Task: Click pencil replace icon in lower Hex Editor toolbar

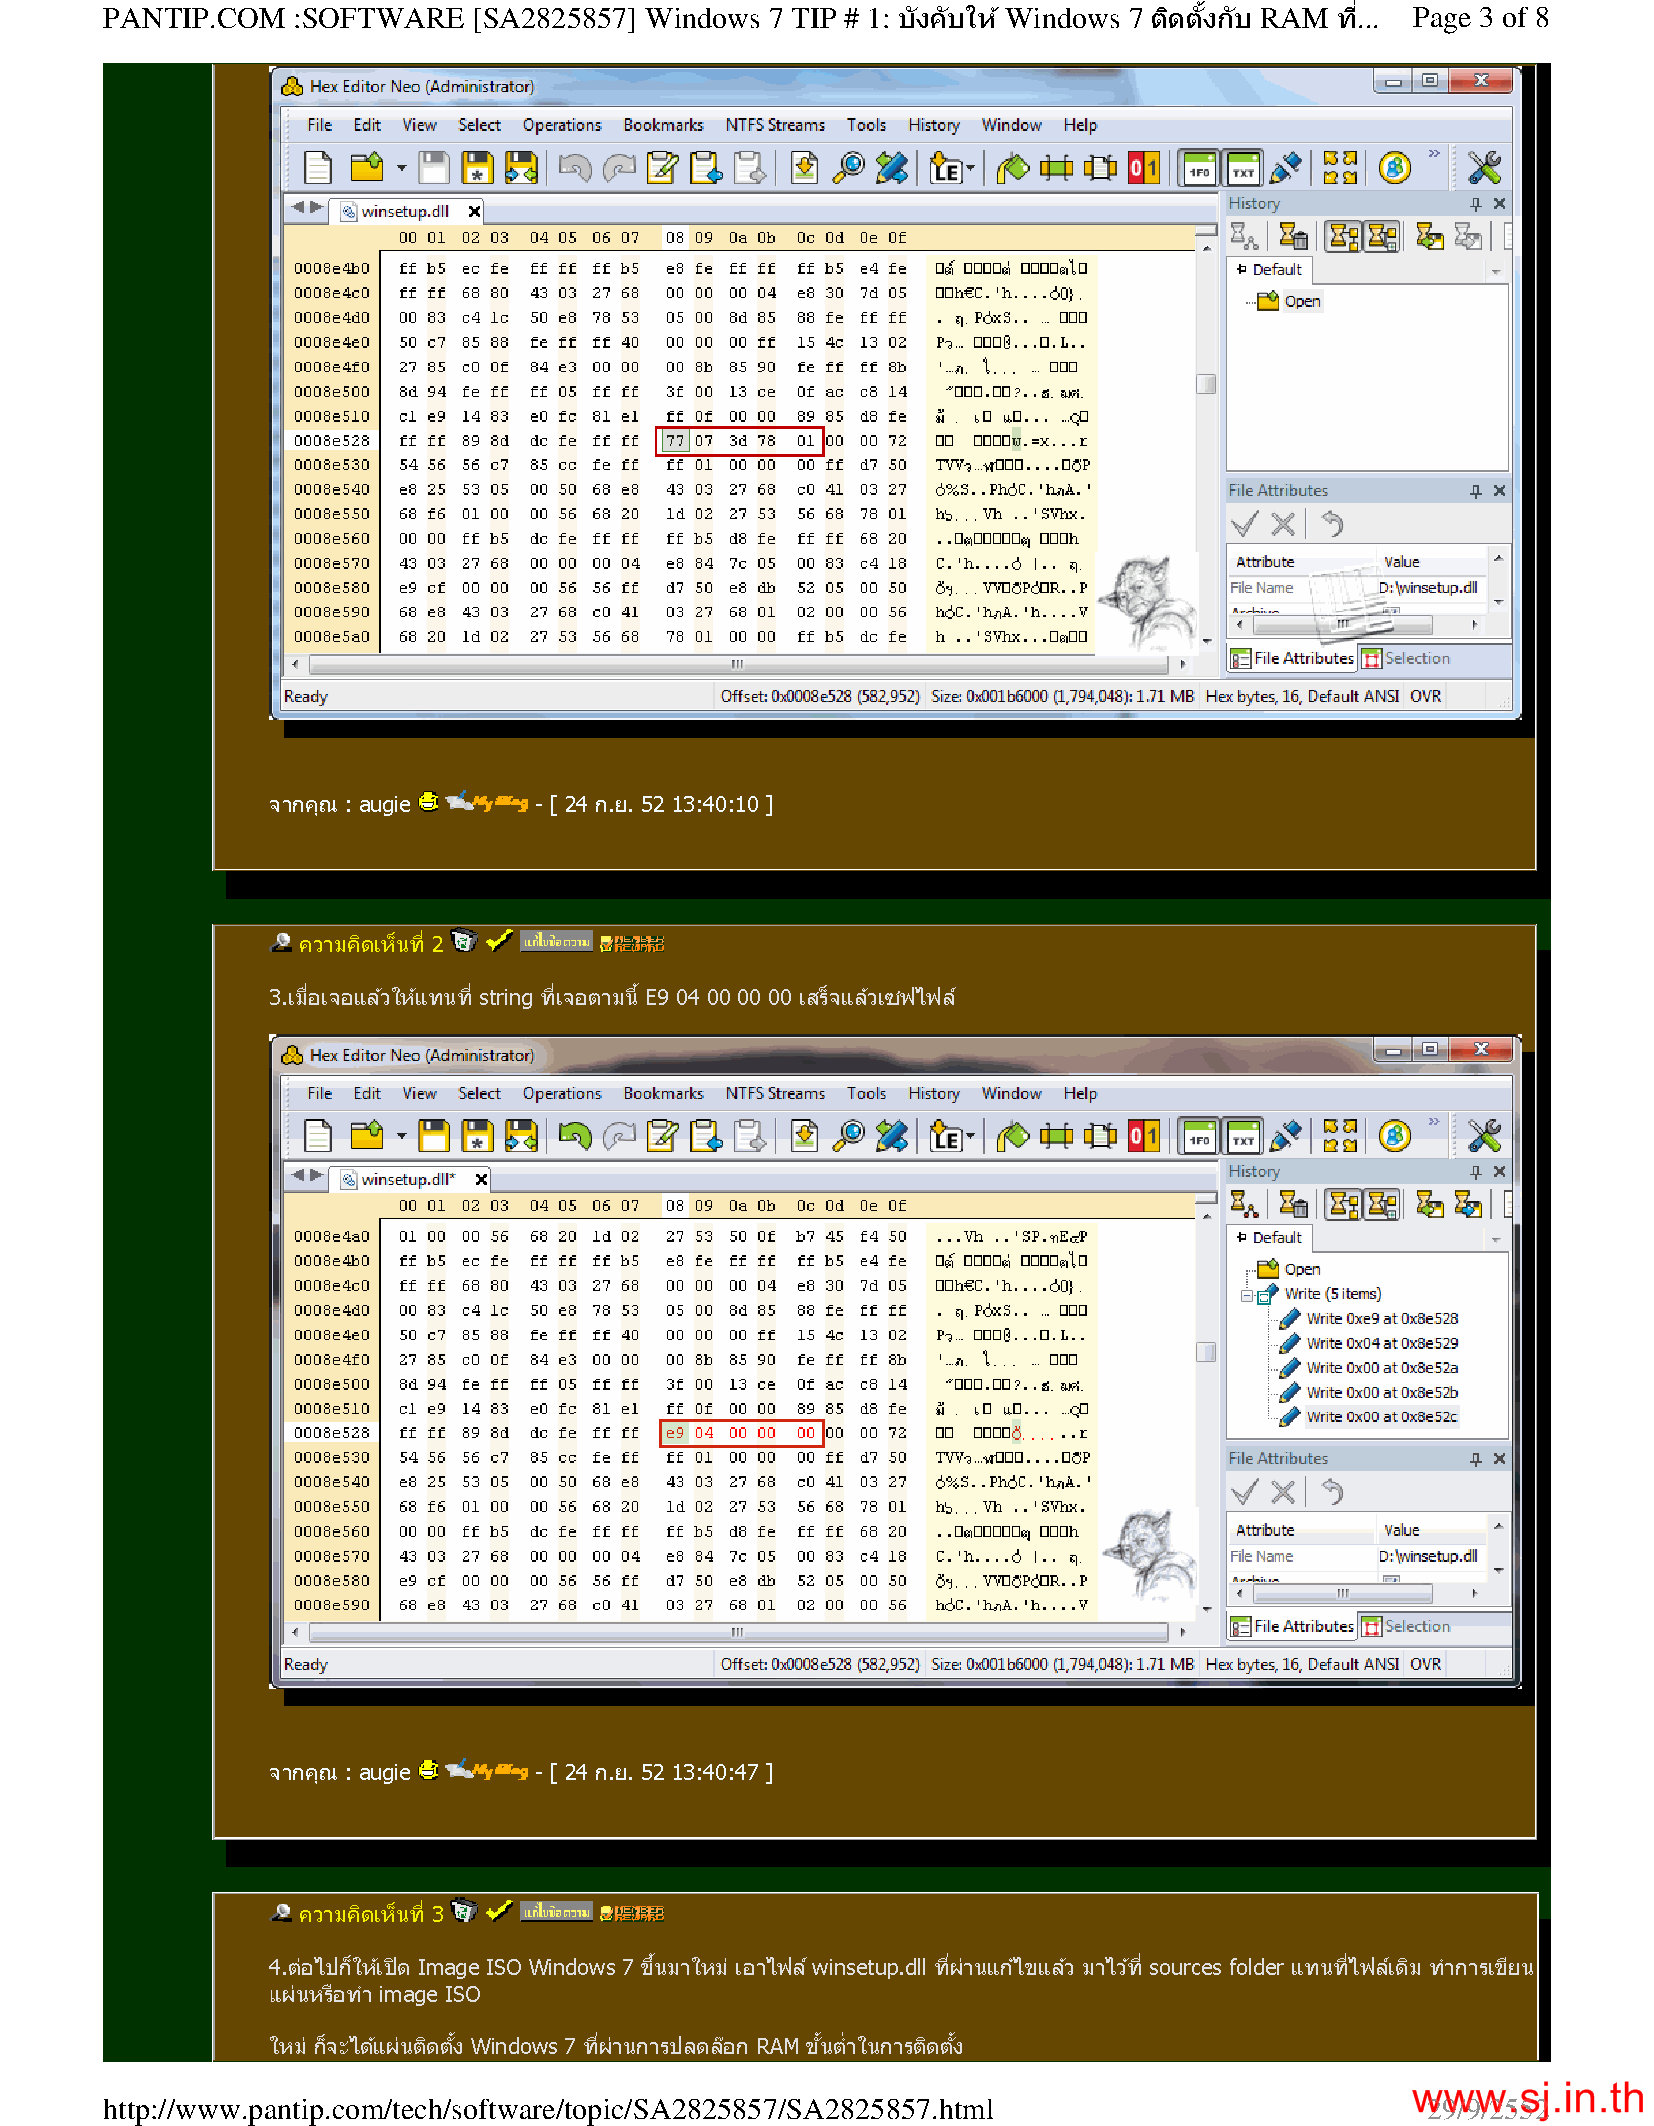Action: click(891, 1135)
